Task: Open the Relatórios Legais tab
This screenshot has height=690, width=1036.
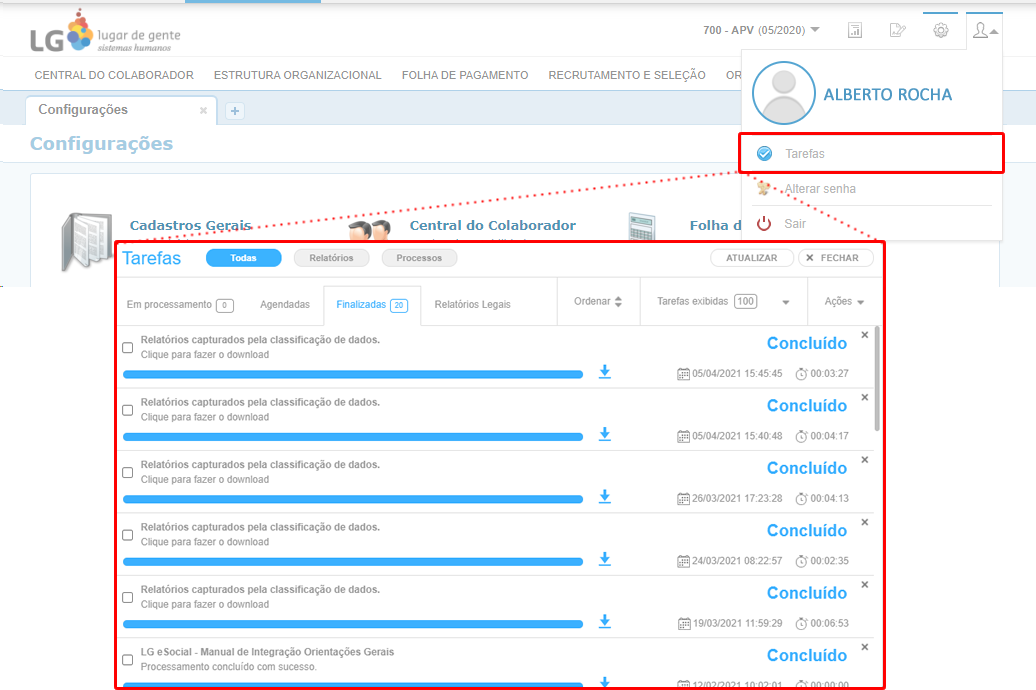Action: click(472, 304)
